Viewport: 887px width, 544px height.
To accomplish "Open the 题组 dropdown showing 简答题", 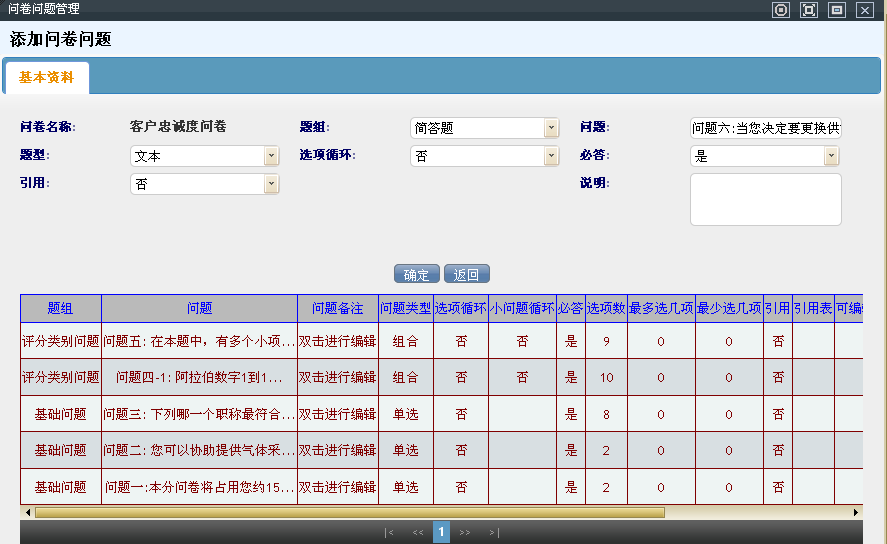I will tap(551, 128).
